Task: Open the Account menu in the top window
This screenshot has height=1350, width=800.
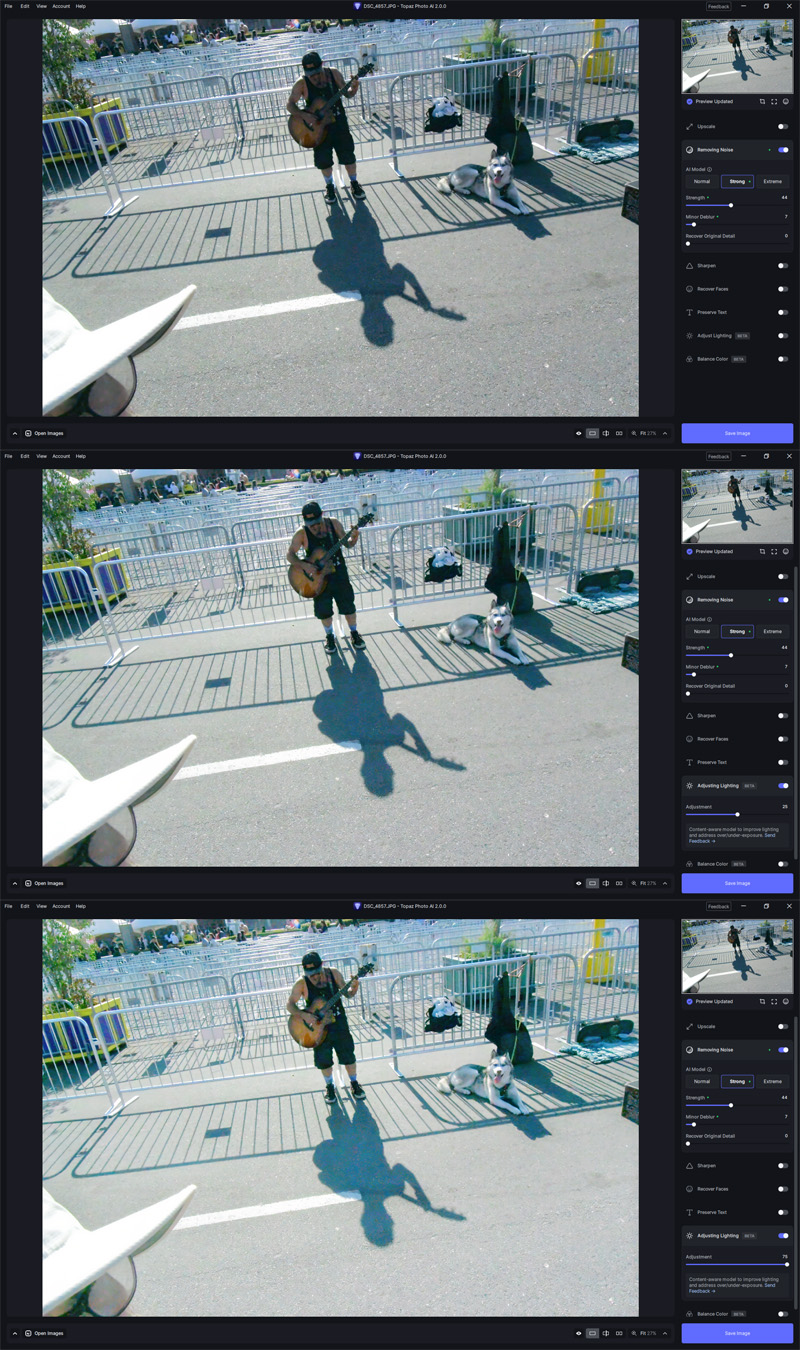Action: click(61, 6)
